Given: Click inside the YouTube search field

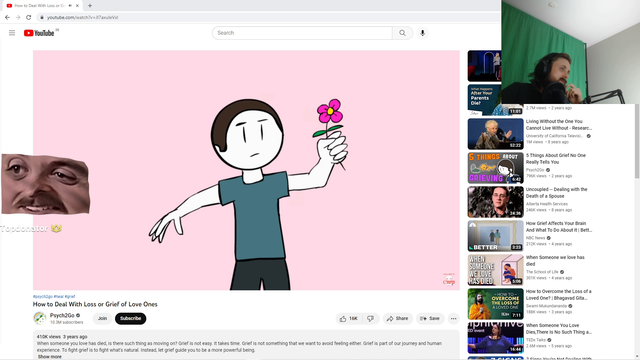Looking at the screenshot, I should (x=302, y=33).
